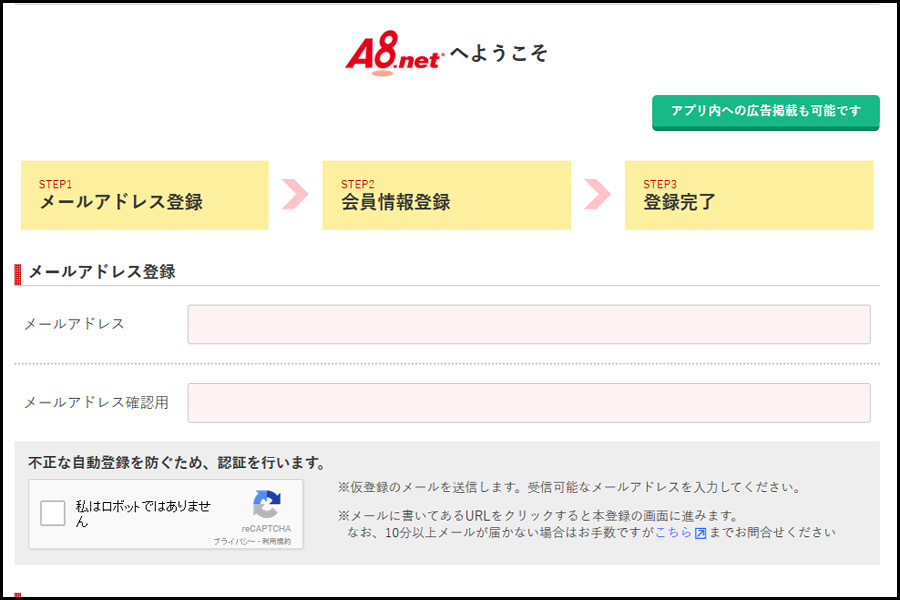Click the メールアドレス確認用 field label
Image resolution: width=900 pixels, height=600 pixels.
coord(96,402)
